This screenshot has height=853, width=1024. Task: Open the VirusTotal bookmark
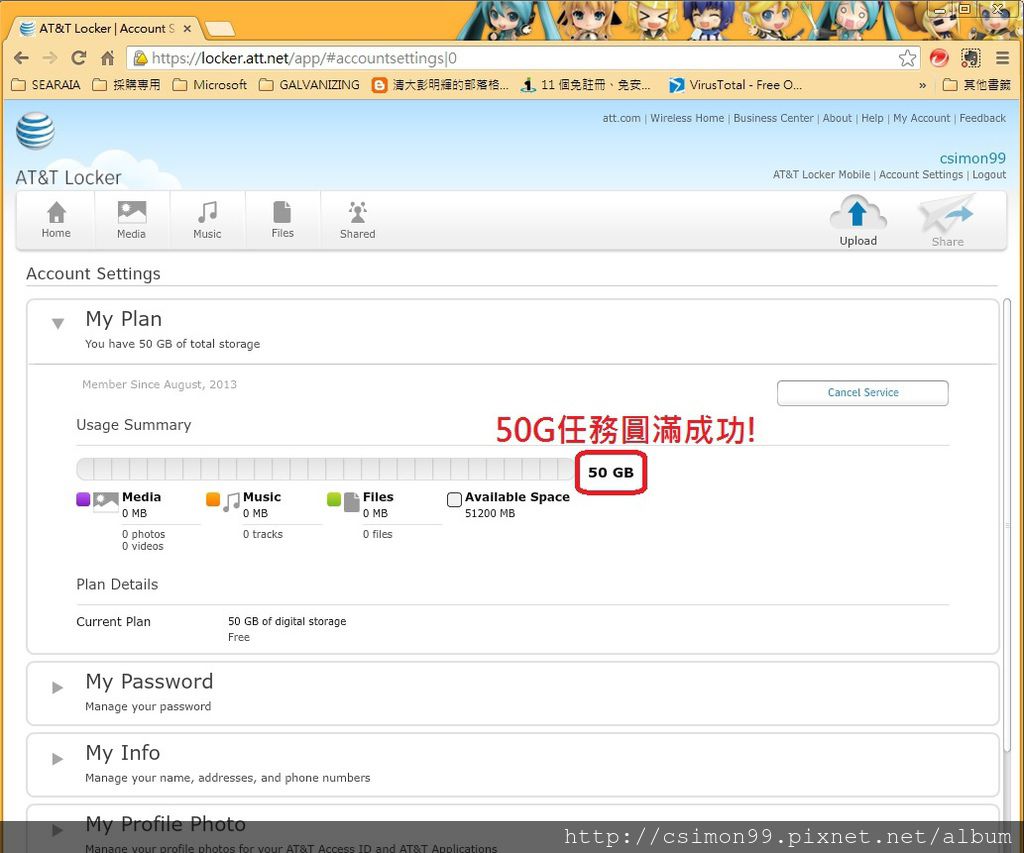pyautogui.click(x=735, y=85)
